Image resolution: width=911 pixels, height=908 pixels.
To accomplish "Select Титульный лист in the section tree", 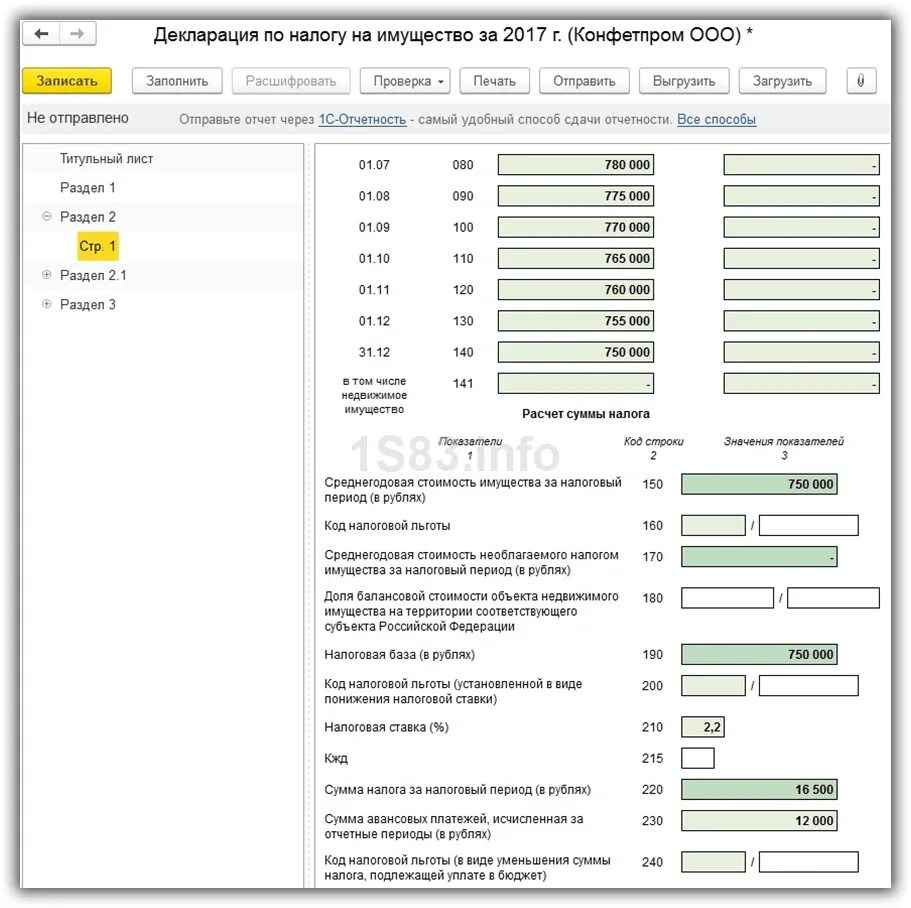I will coord(106,159).
